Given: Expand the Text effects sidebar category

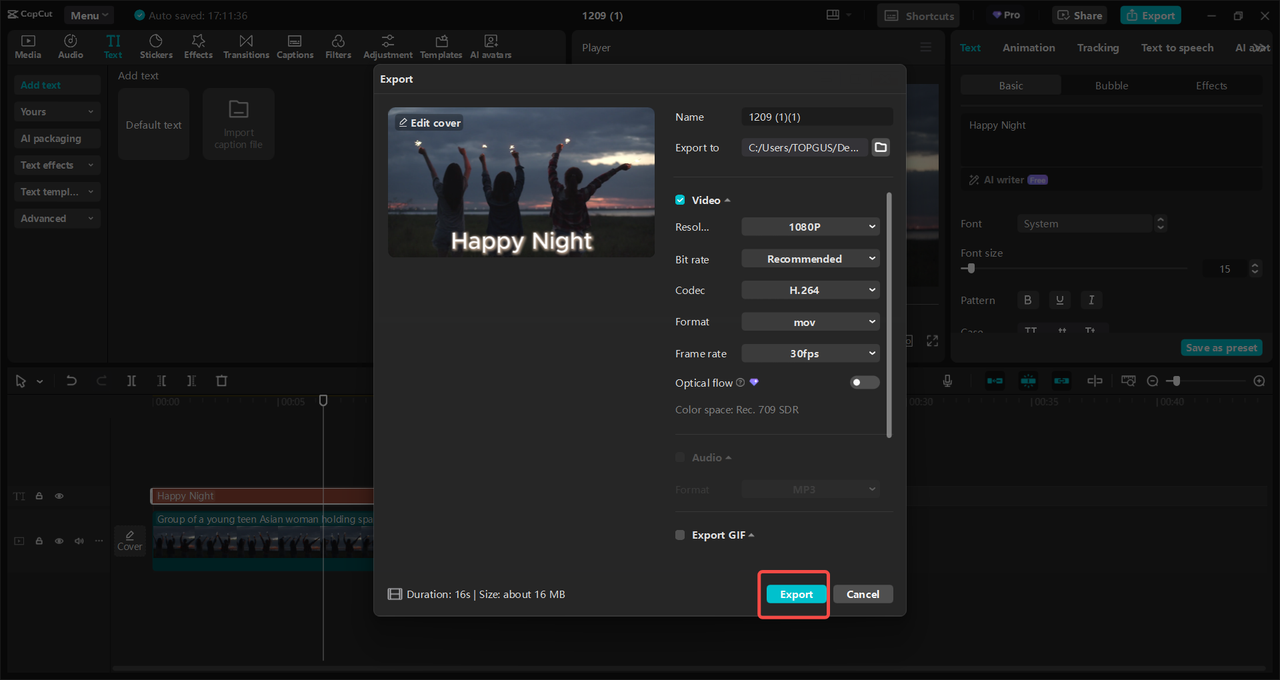Looking at the screenshot, I should point(58,165).
